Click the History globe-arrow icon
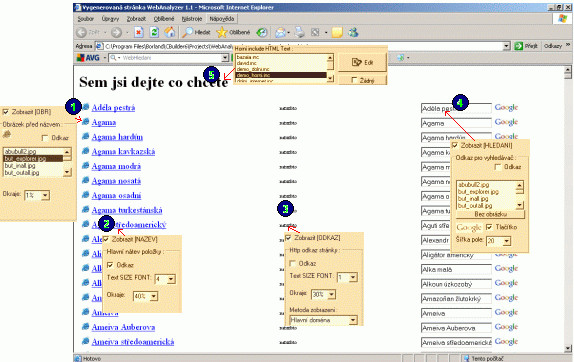 pos(261,32)
